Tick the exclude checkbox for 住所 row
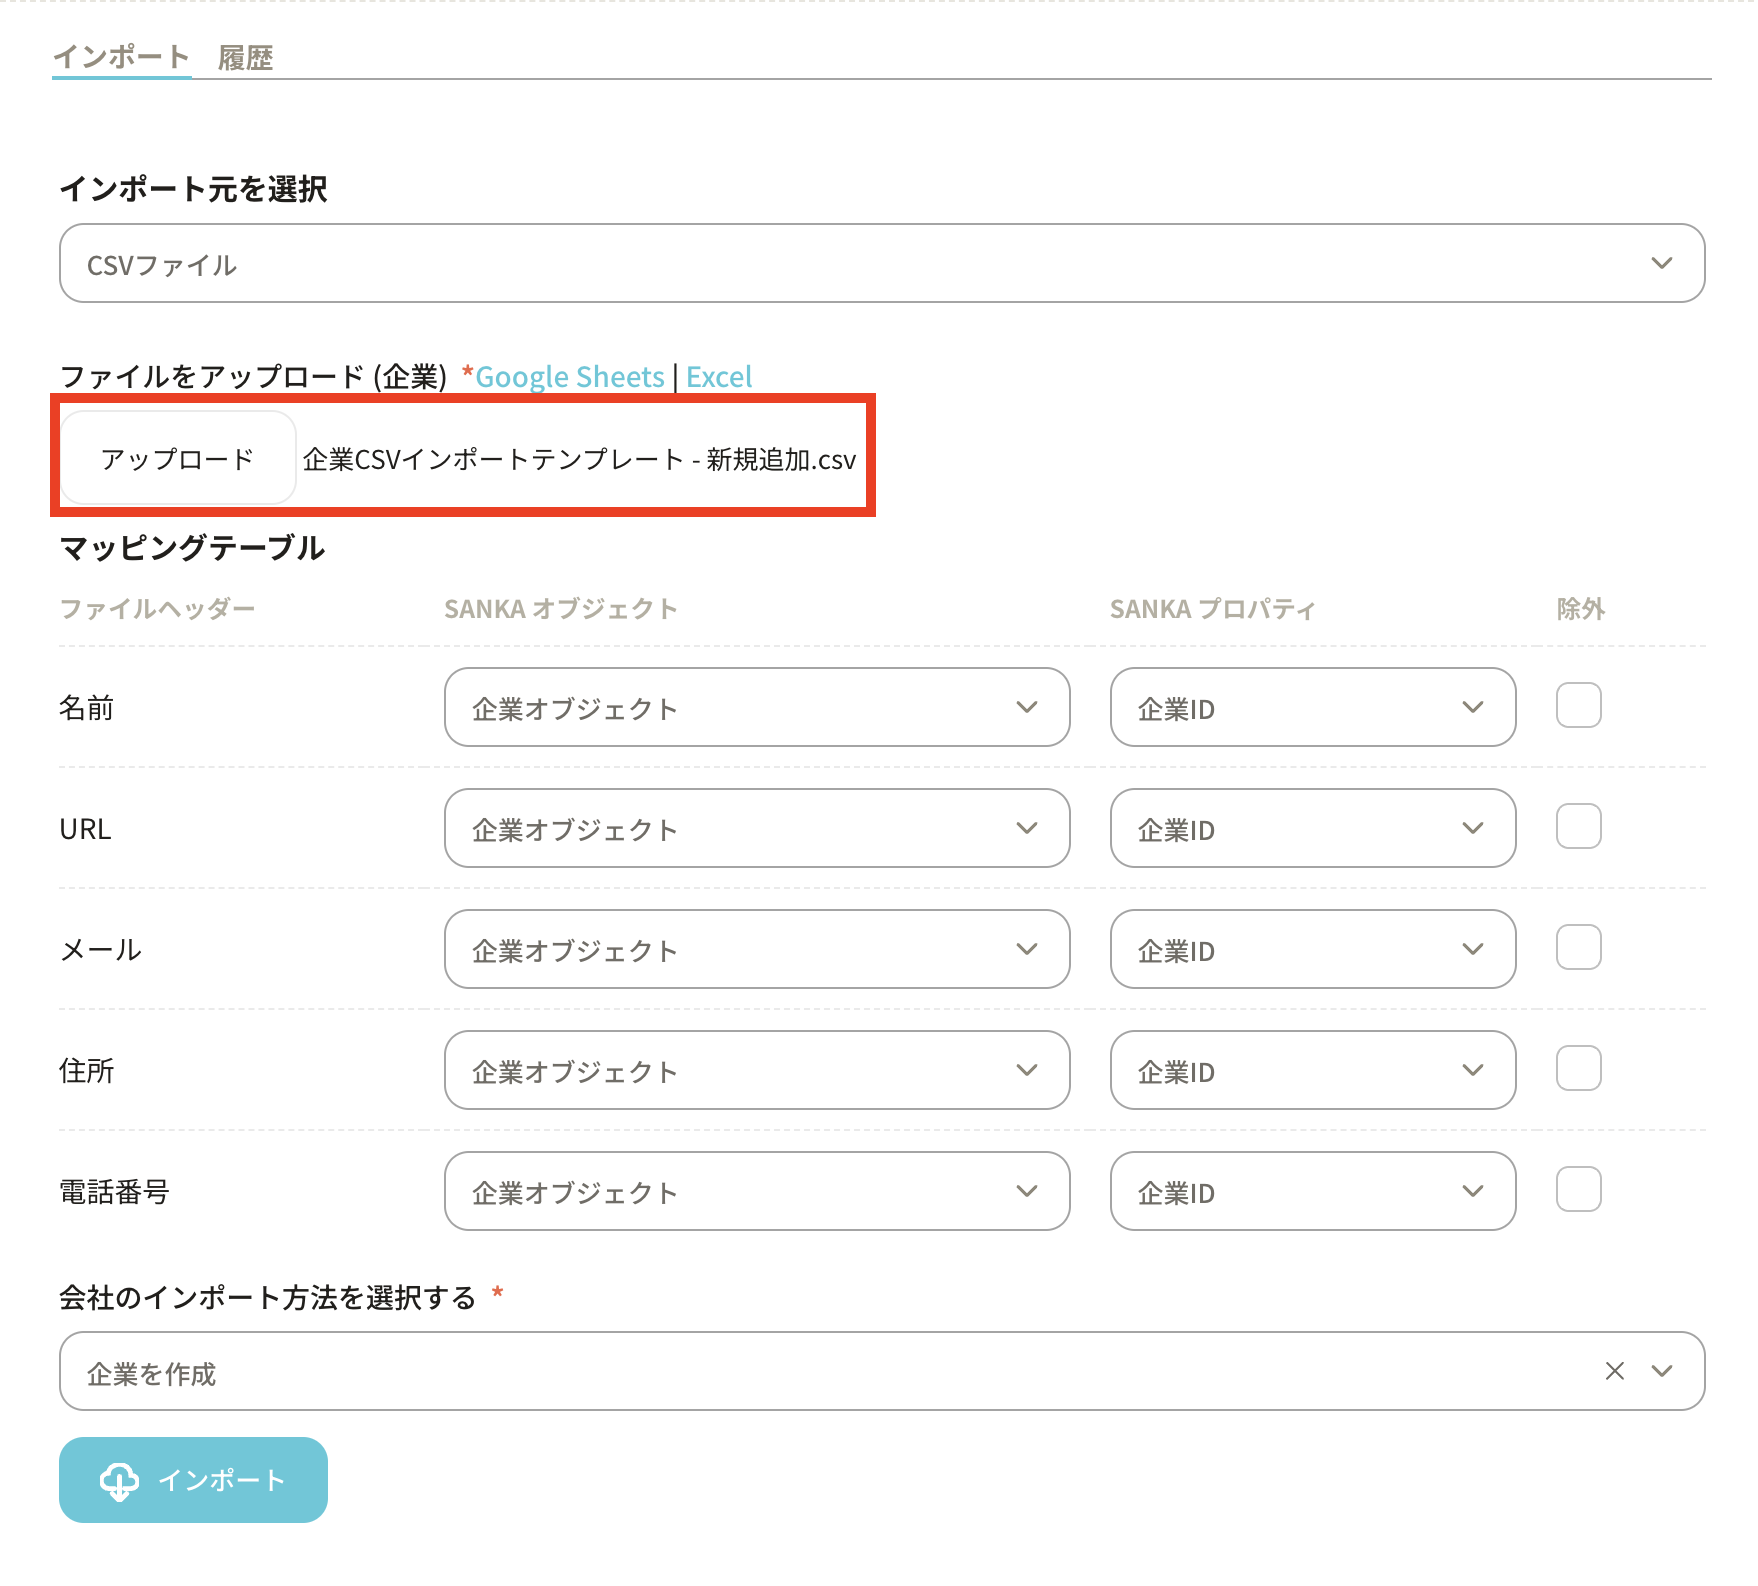This screenshot has height=1586, width=1758. click(1578, 1069)
